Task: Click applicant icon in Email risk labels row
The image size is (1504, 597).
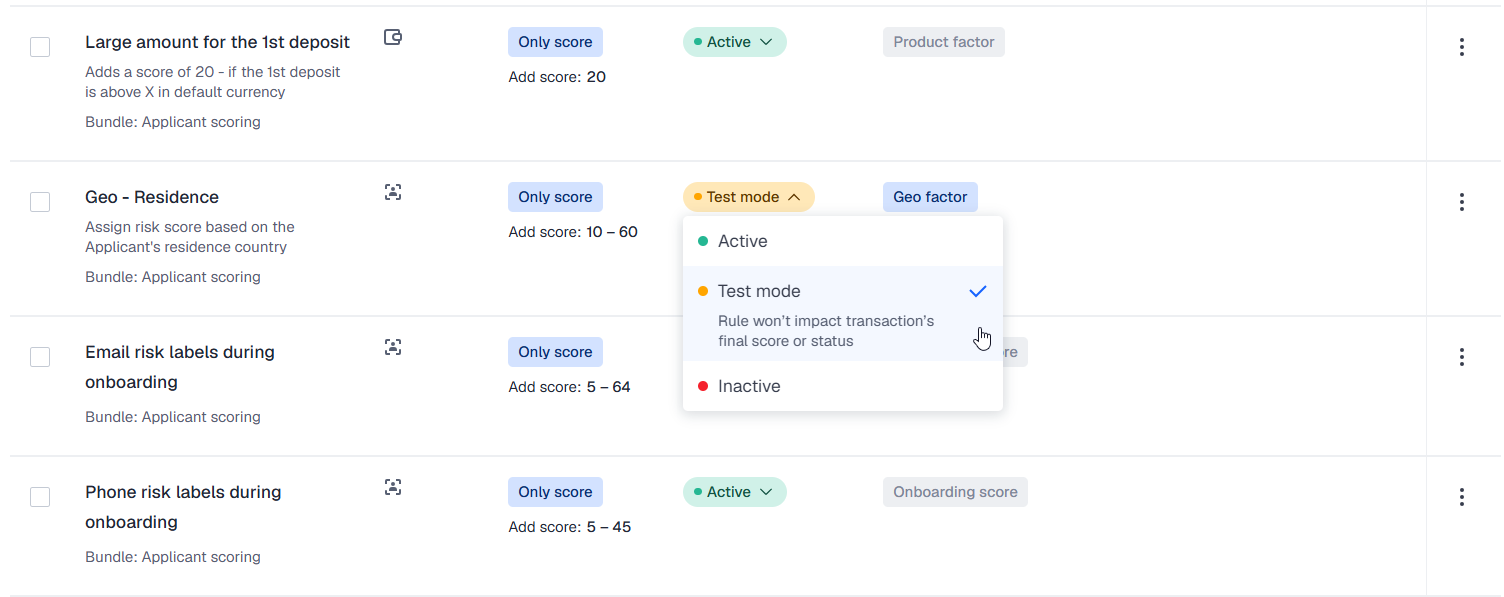Action: click(393, 347)
